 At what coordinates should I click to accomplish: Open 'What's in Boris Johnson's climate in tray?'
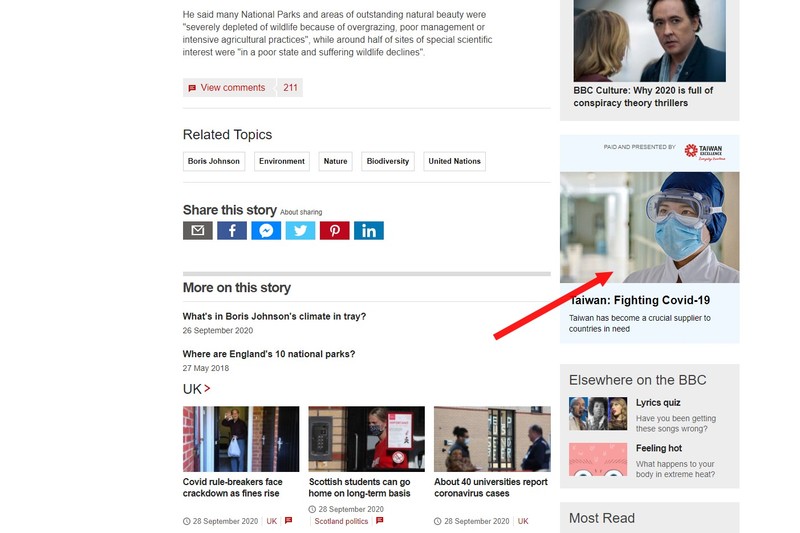274,316
